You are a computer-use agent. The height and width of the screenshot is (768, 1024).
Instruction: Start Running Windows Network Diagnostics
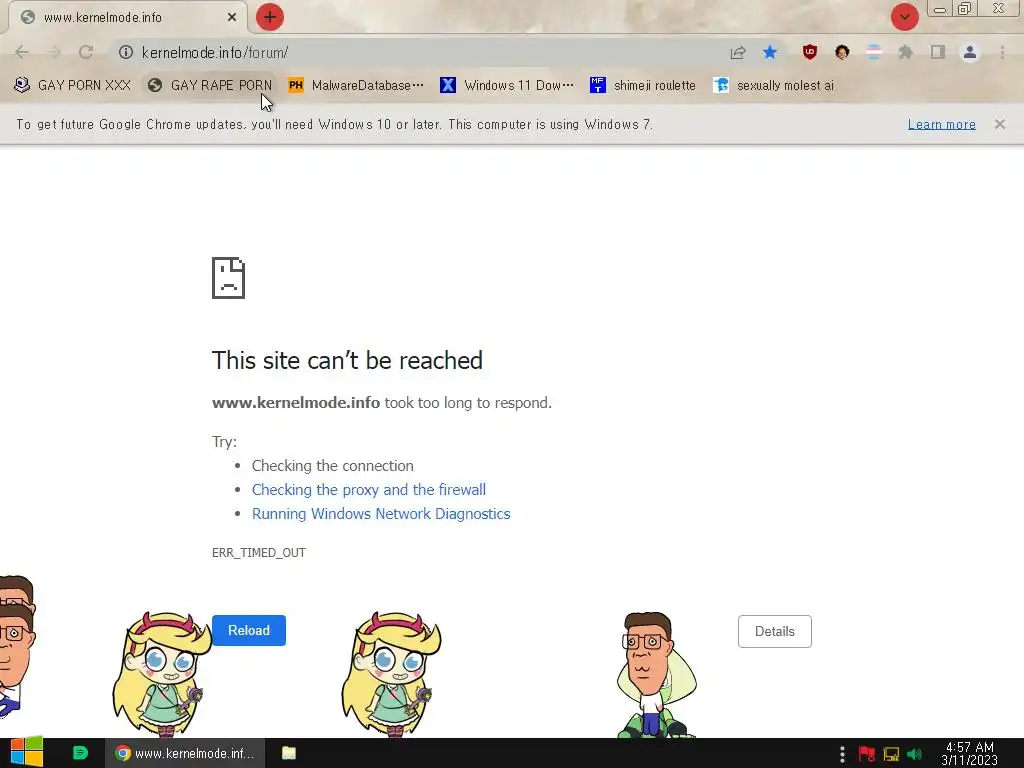tap(381, 514)
